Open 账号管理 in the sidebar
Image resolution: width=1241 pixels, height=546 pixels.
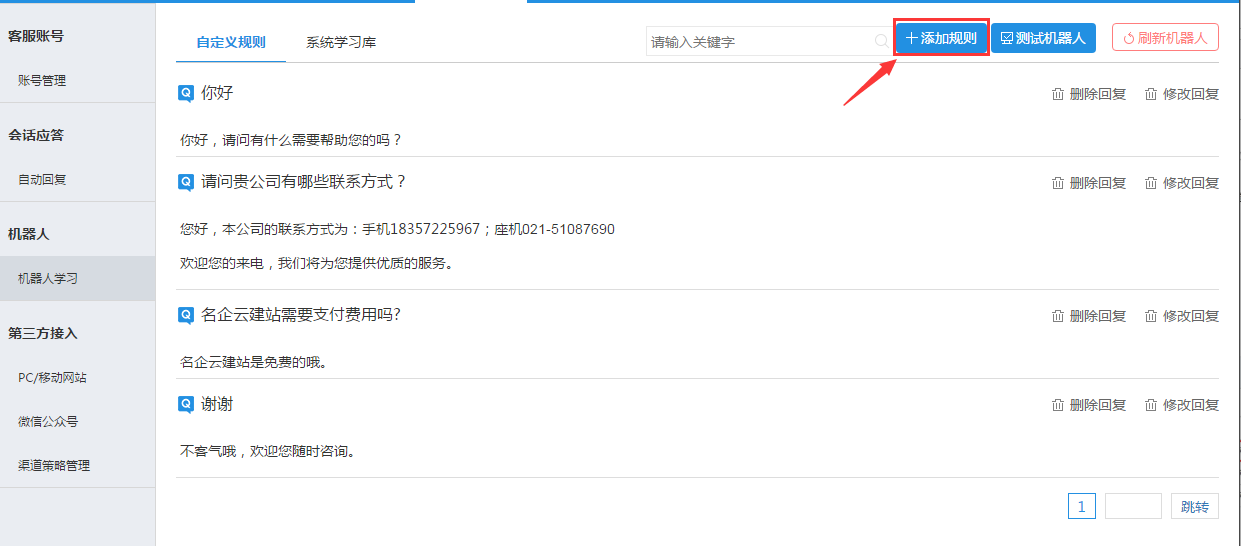[x=42, y=80]
